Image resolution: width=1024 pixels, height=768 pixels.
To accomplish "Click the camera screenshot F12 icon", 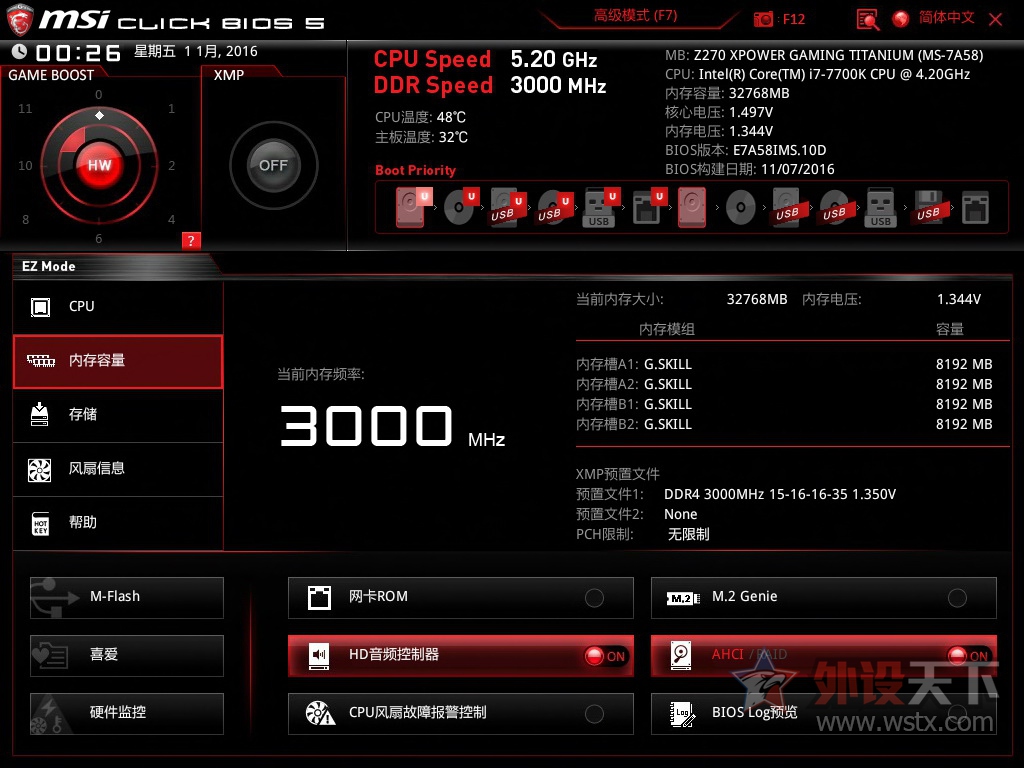I will click(x=763, y=19).
